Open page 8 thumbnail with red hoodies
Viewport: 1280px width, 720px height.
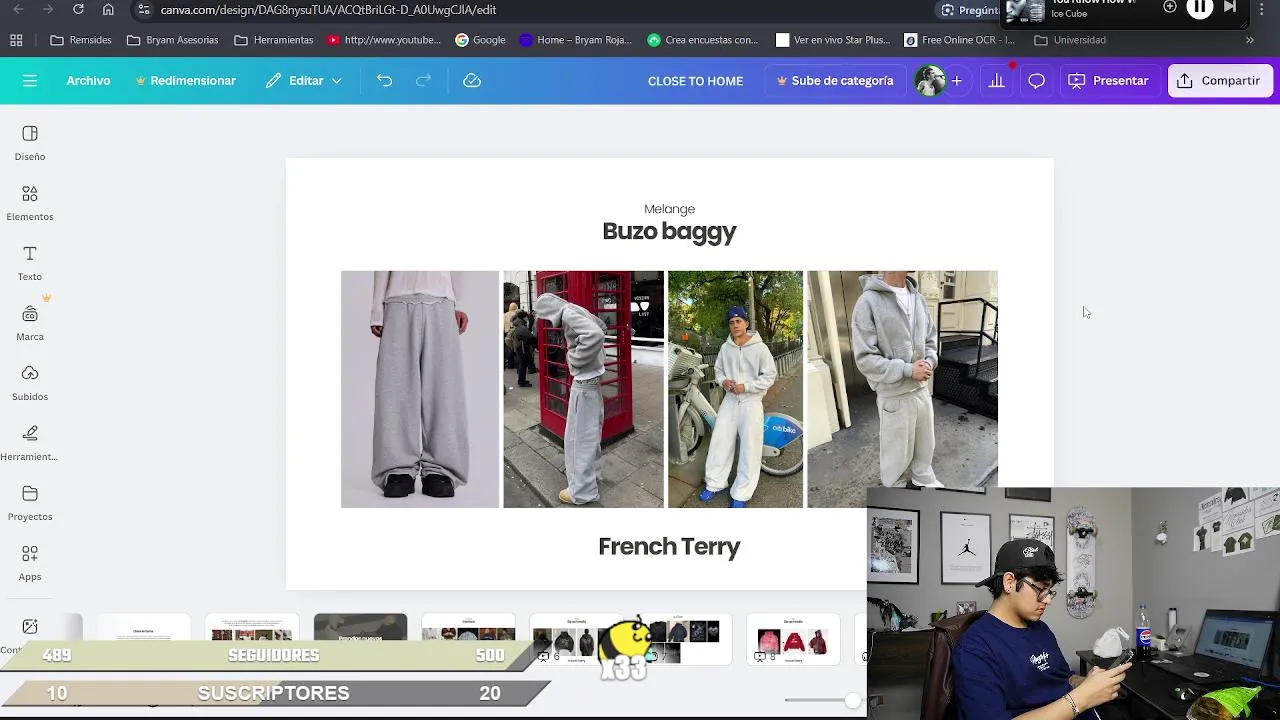[793, 639]
